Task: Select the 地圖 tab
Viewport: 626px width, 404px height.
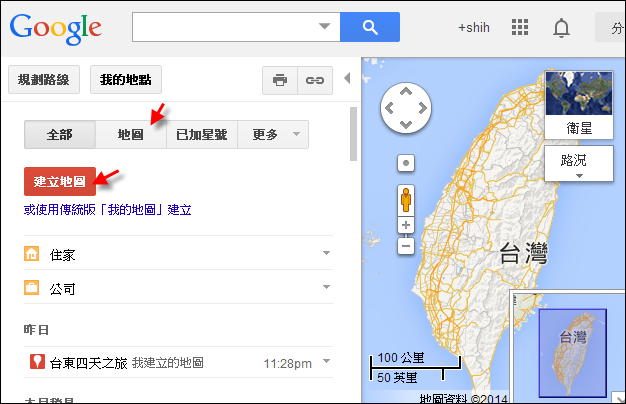Action: (131, 135)
